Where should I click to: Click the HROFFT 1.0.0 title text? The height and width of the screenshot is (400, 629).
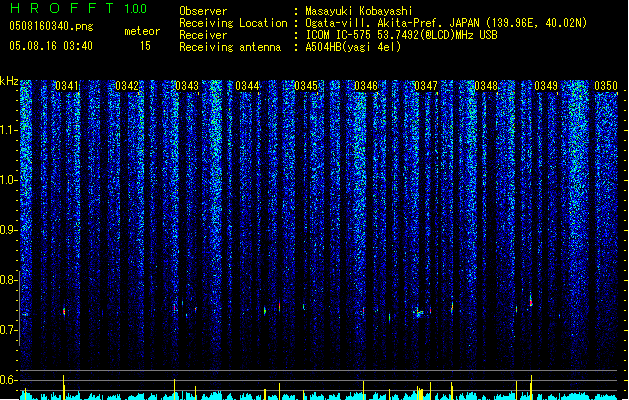tap(79, 8)
